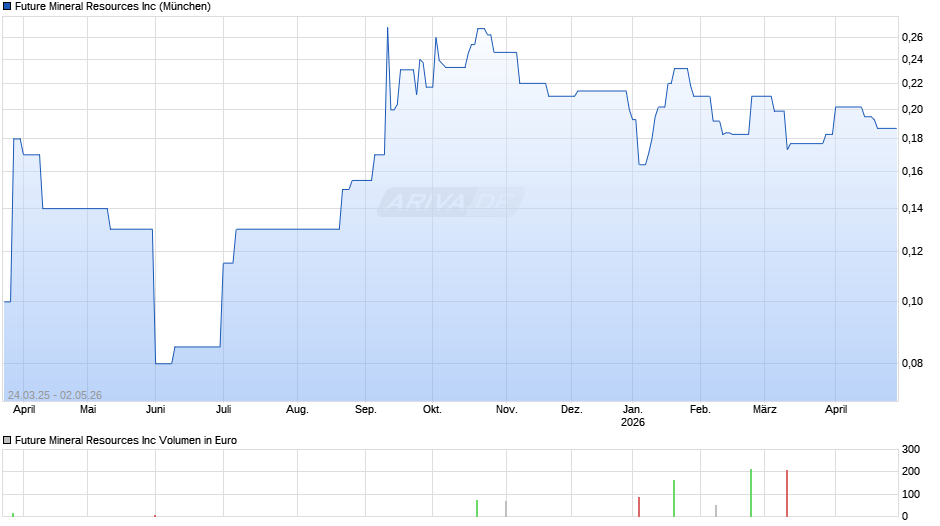940x526 pixels.
Task: Click the date range '24.03.25 - 02.05.26'
Action: click(x=55, y=395)
